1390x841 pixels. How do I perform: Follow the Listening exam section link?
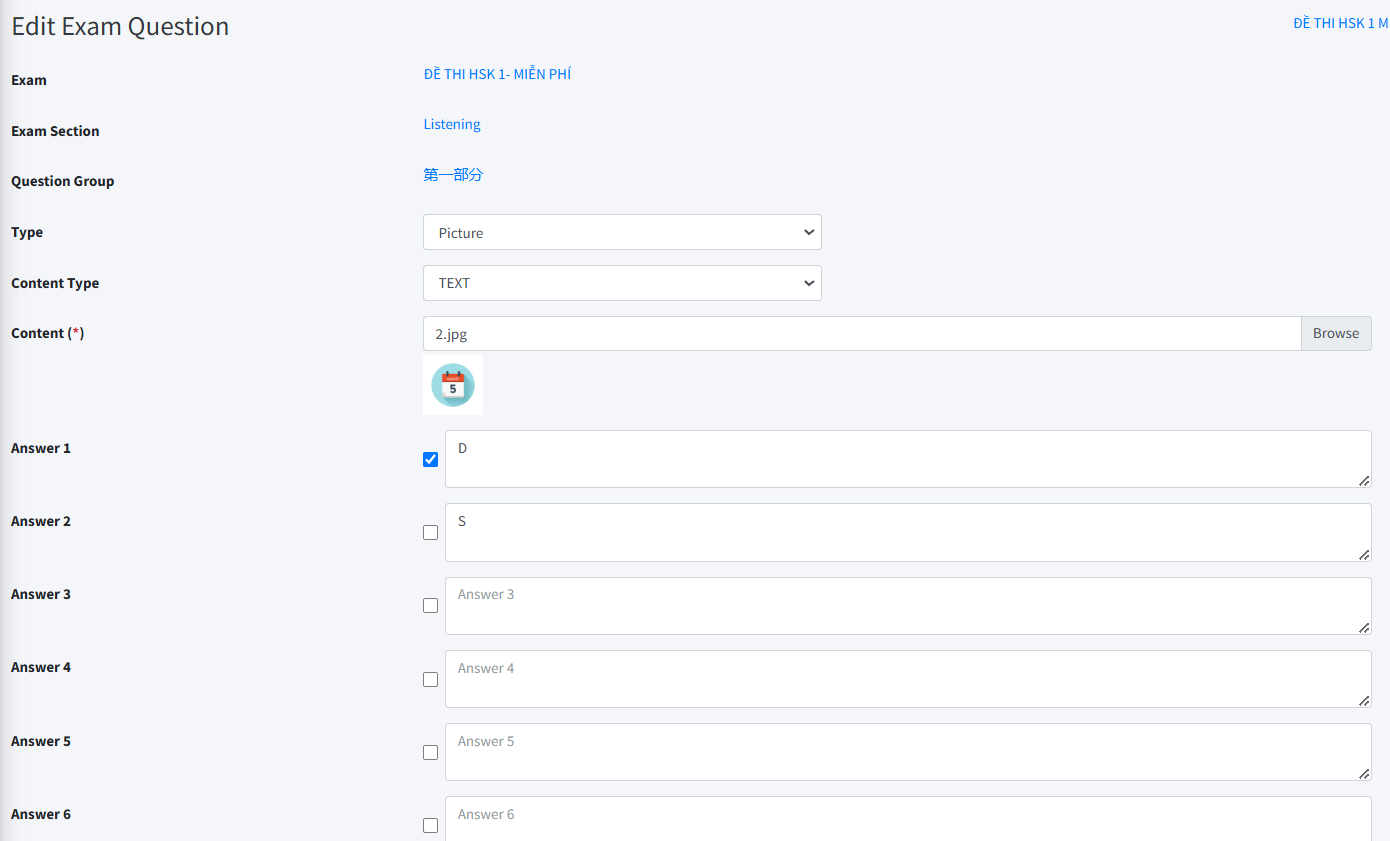452,124
